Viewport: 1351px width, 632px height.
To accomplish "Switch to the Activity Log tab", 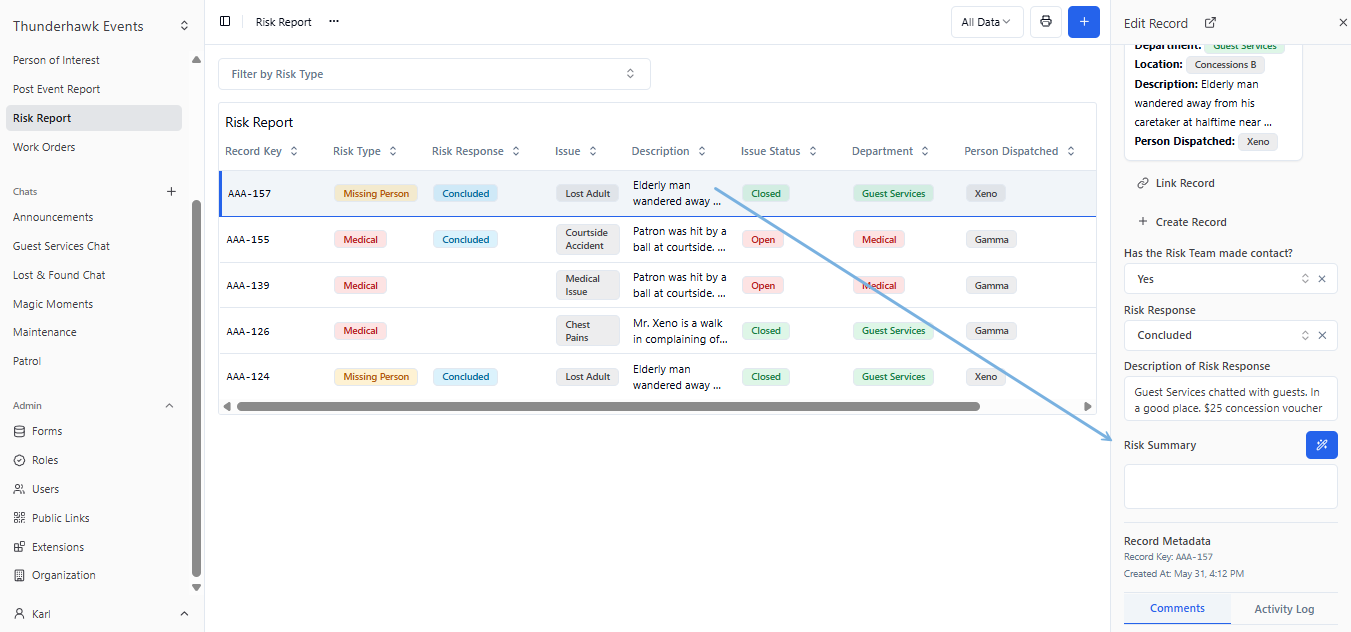I will [x=1284, y=609].
